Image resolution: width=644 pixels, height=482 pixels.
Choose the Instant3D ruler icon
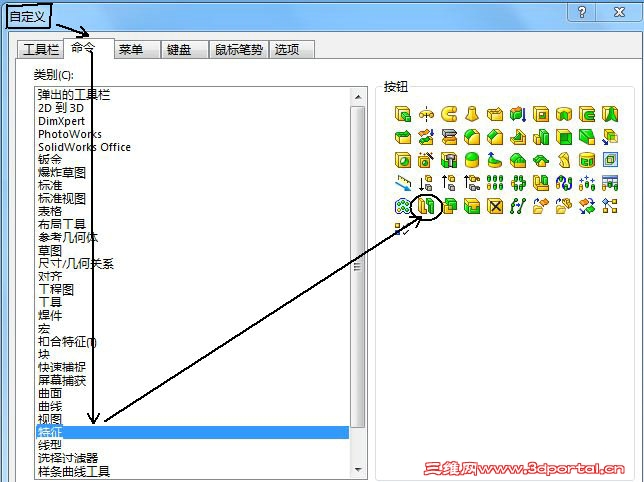pos(403,183)
